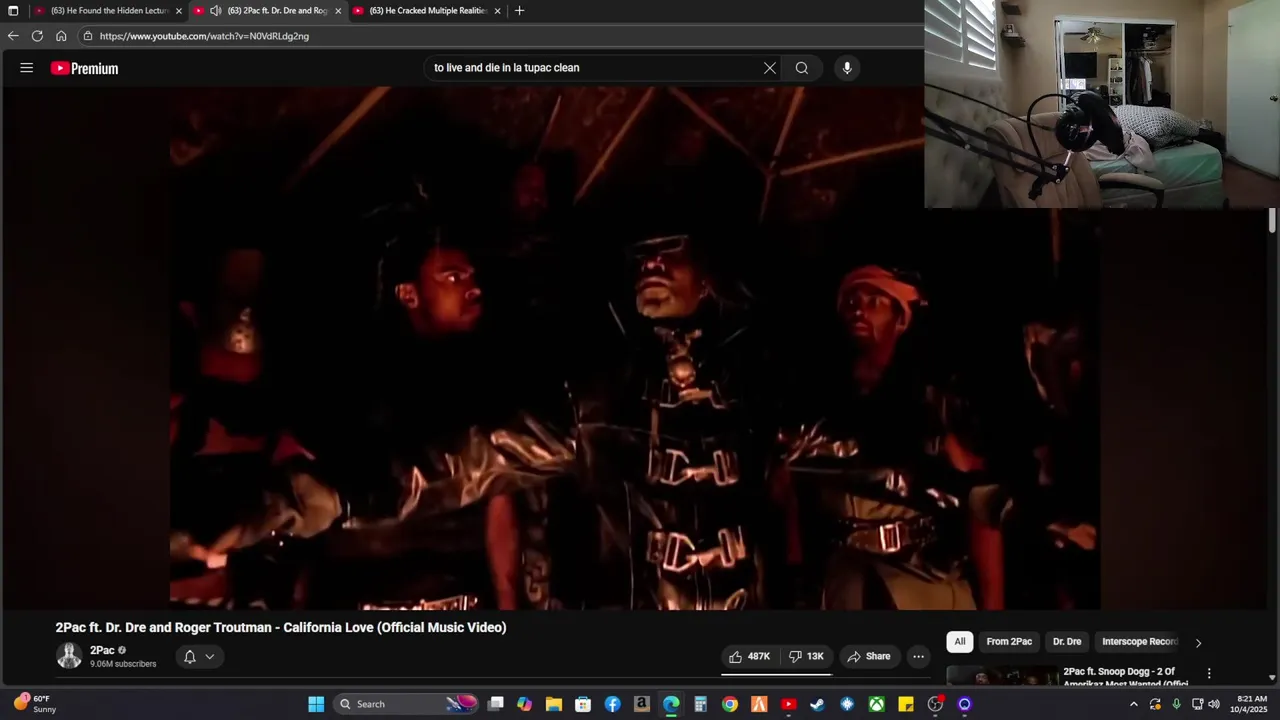Start voice search with microphone
This screenshot has height=720, width=1280.
point(847,68)
